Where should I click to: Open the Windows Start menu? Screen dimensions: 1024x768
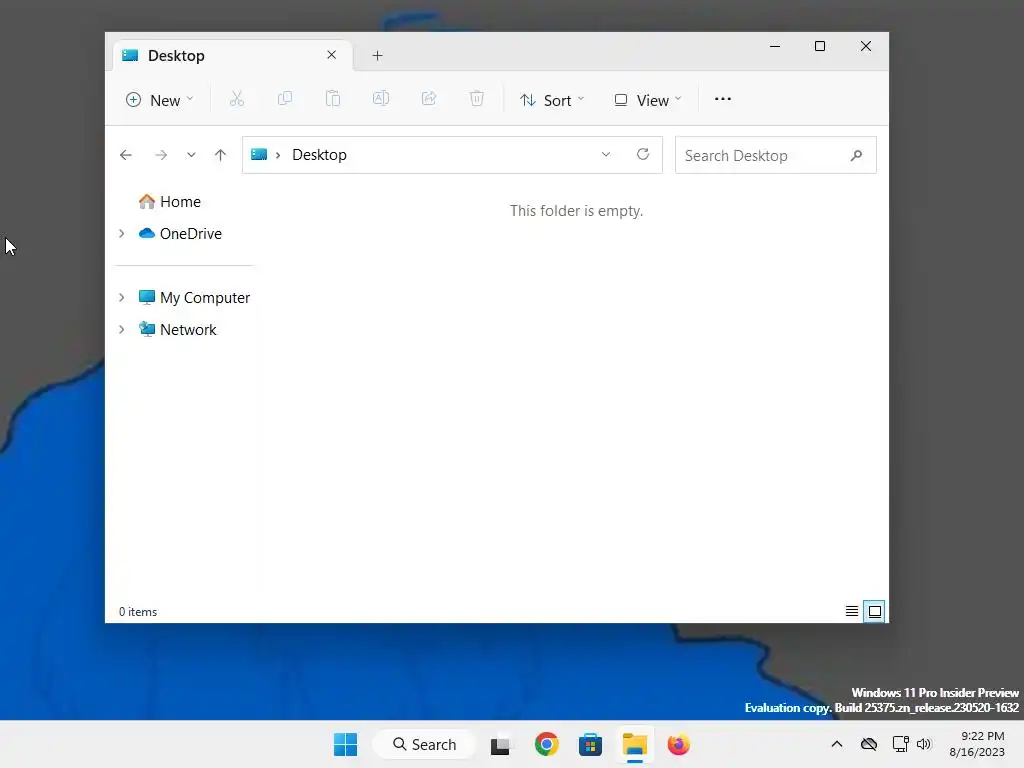click(345, 744)
